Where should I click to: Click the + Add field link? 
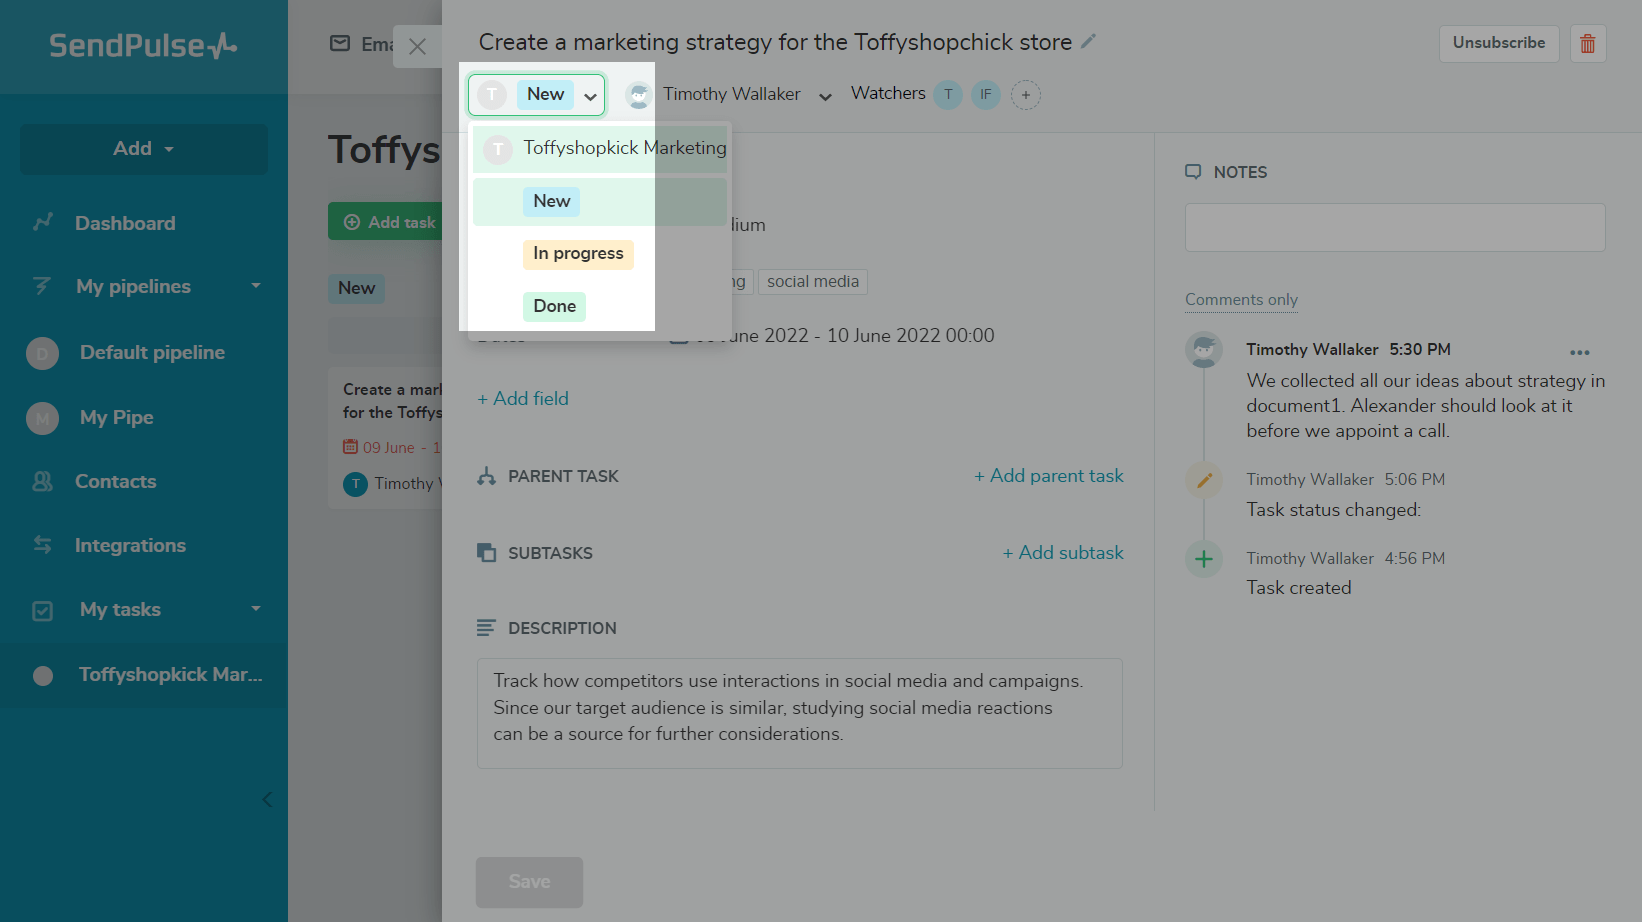click(x=523, y=399)
